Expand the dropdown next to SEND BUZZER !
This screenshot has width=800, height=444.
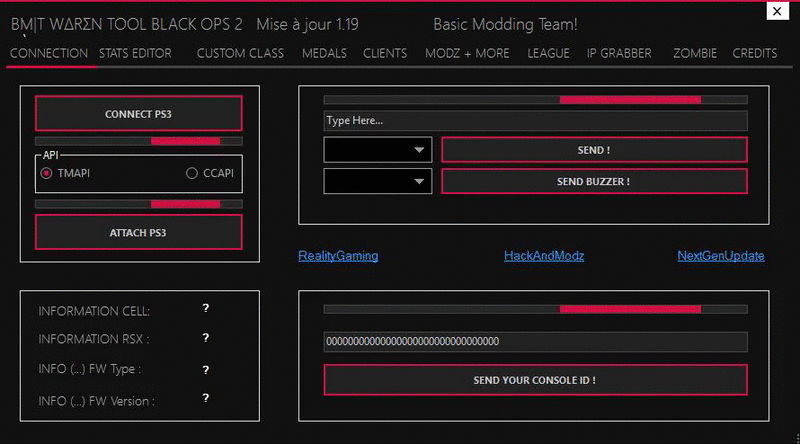[378, 181]
